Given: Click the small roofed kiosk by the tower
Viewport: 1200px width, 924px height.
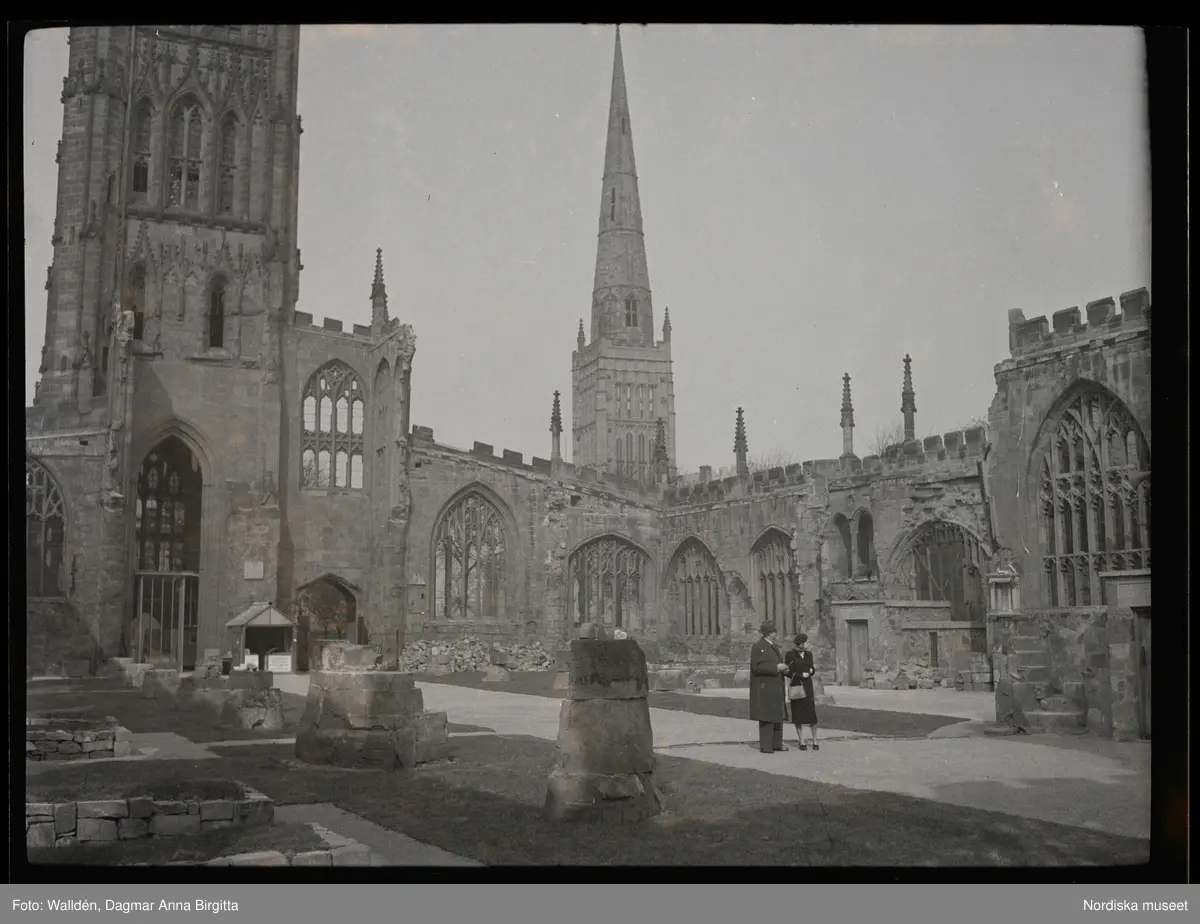Looking at the screenshot, I should (x=260, y=635).
